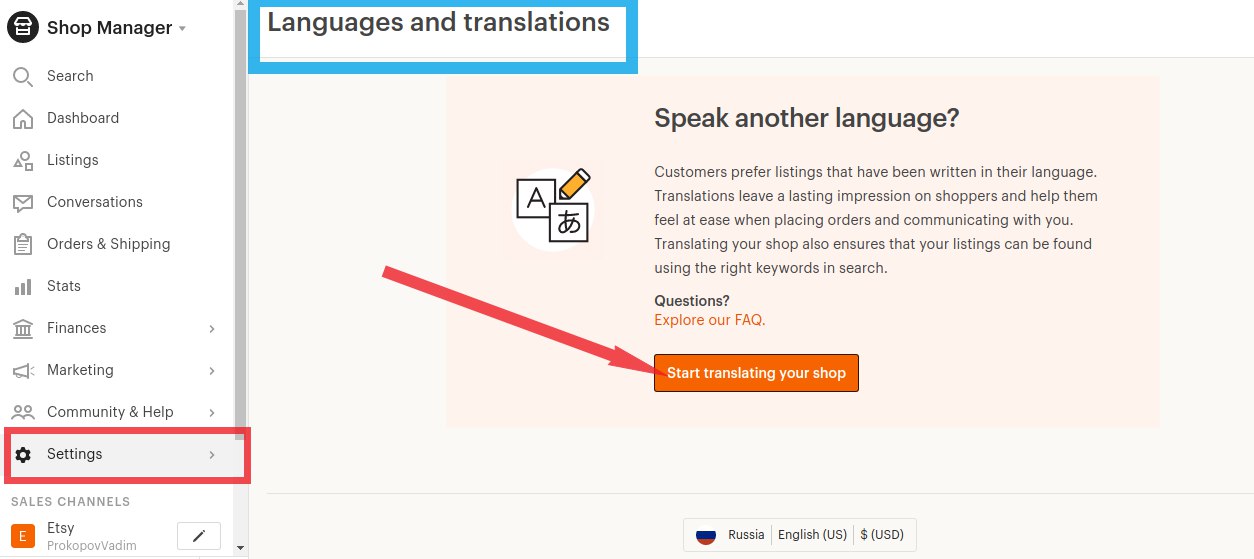The height and width of the screenshot is (559, 1254).
Task: Click the Dashboard house icon
Action: [23, 118]
